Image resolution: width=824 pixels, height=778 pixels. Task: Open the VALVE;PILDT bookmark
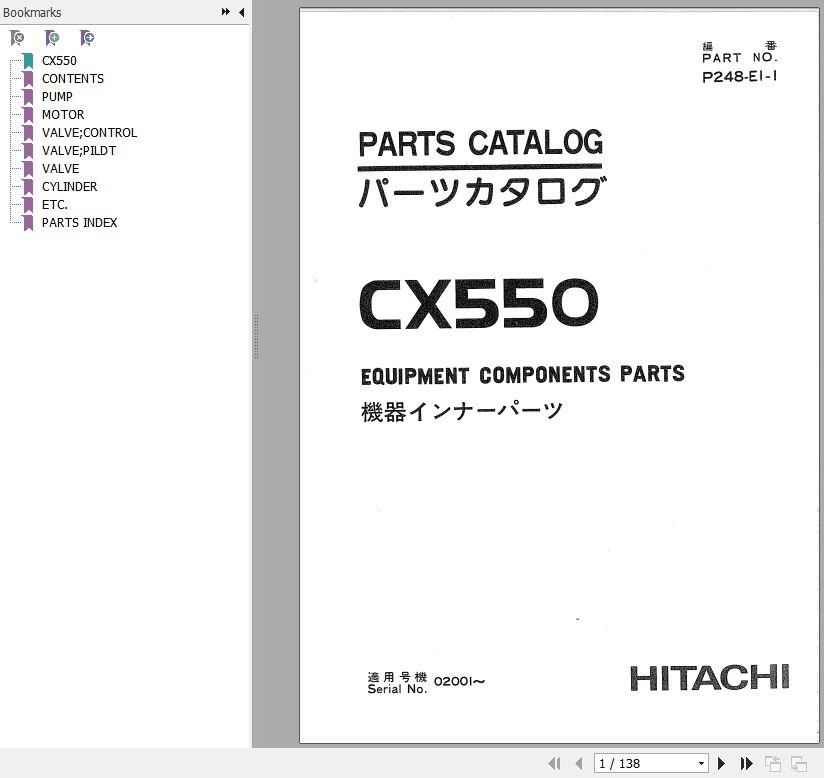pos(79,150)
